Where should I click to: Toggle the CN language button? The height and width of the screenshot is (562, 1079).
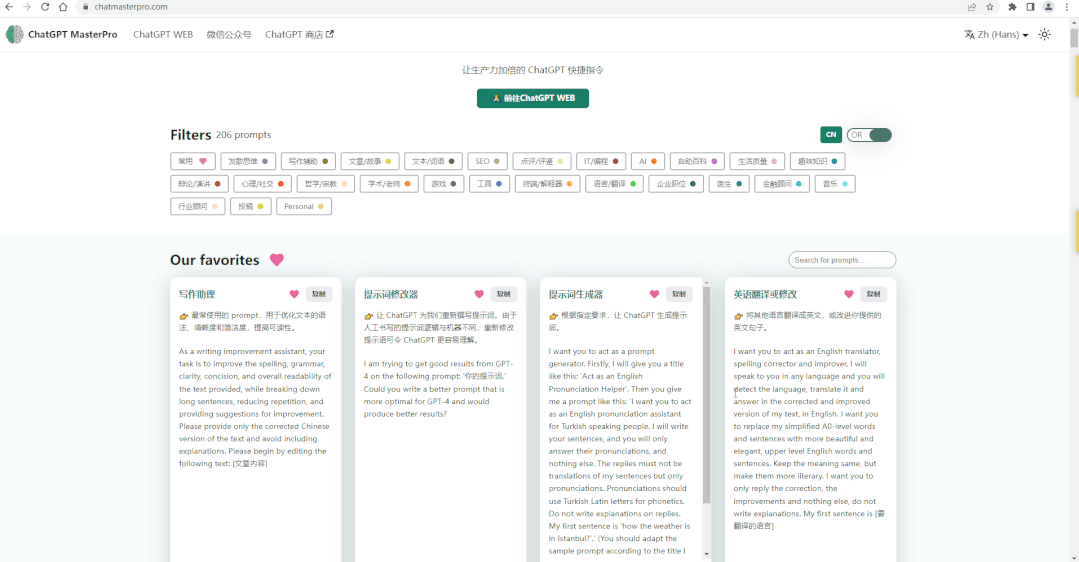point(830,135)
